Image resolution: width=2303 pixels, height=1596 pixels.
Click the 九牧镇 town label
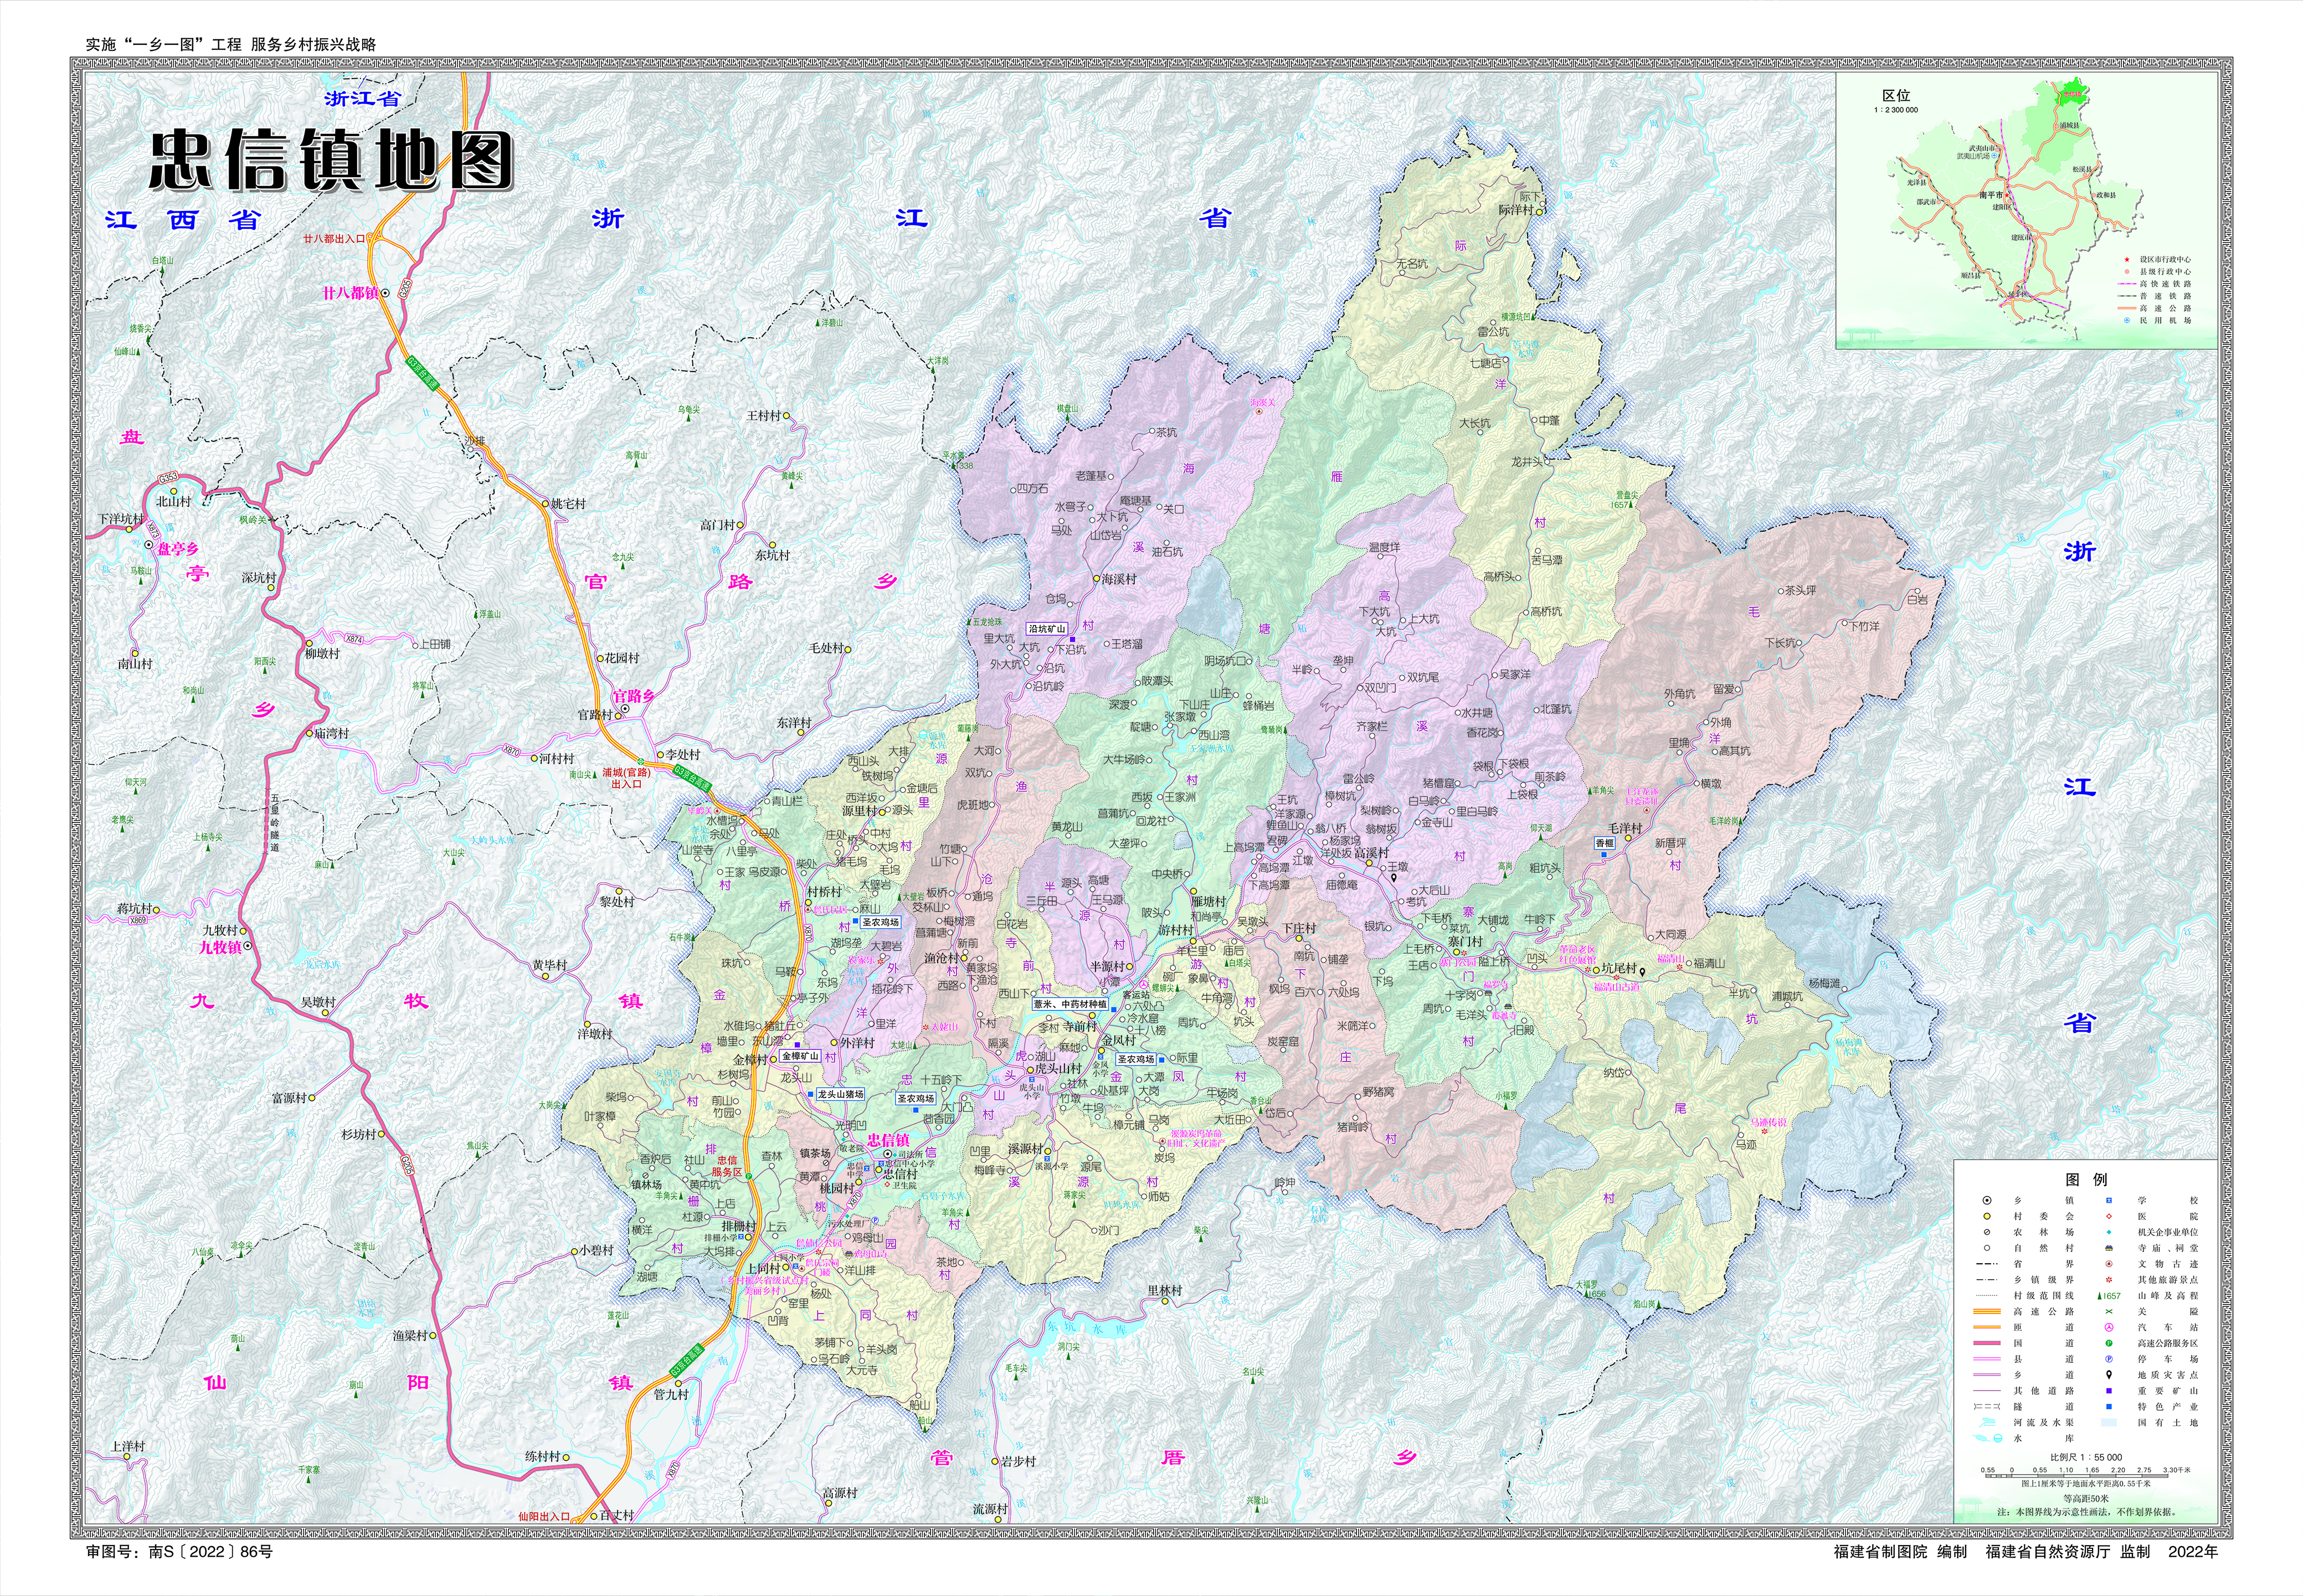pyautogui.click(x=220, y=947)
